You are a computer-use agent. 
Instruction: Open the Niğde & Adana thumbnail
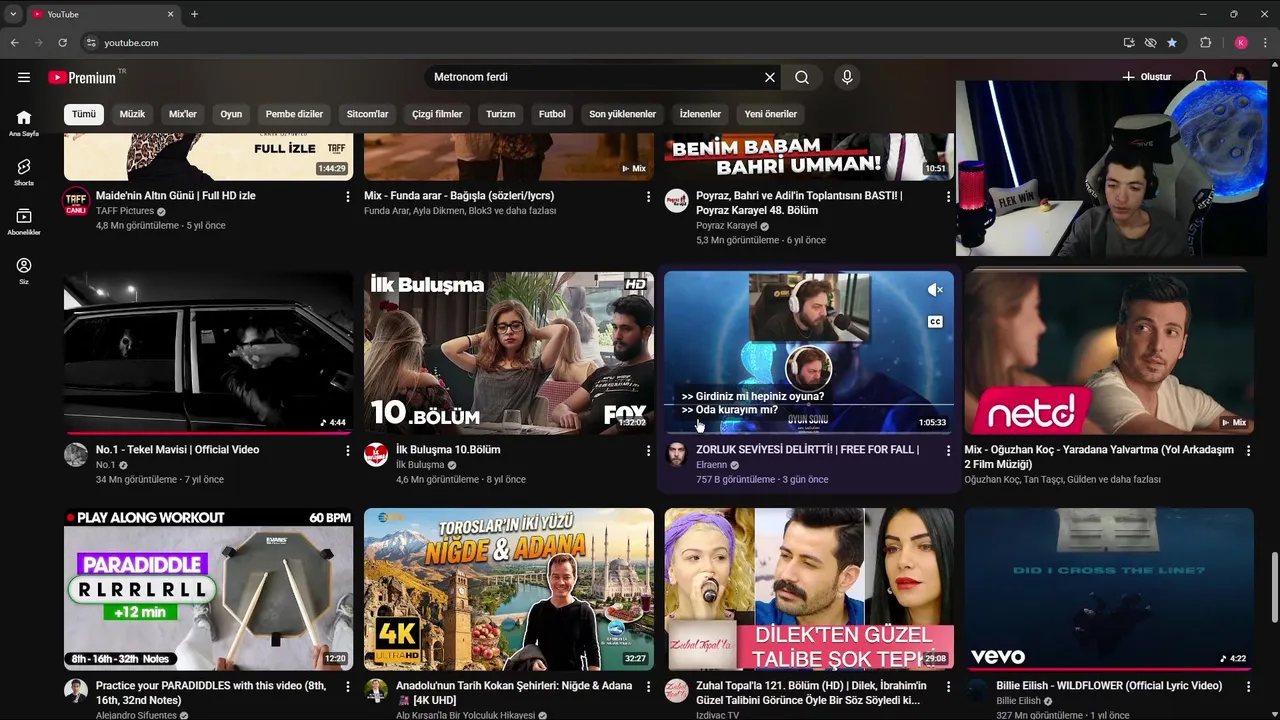coord(509,589)
